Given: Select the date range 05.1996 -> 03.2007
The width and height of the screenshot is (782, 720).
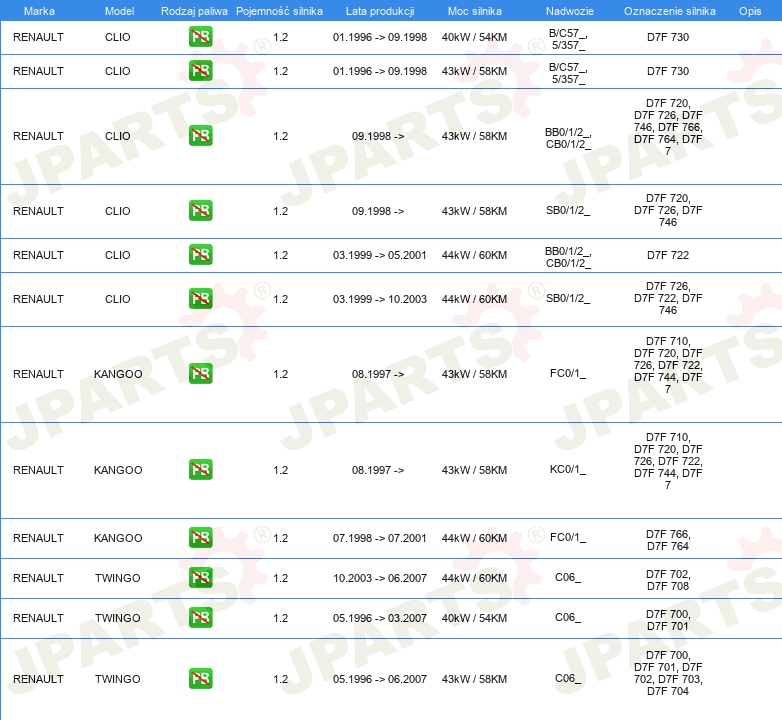Looking at the screenshot, I should (380, 618).
